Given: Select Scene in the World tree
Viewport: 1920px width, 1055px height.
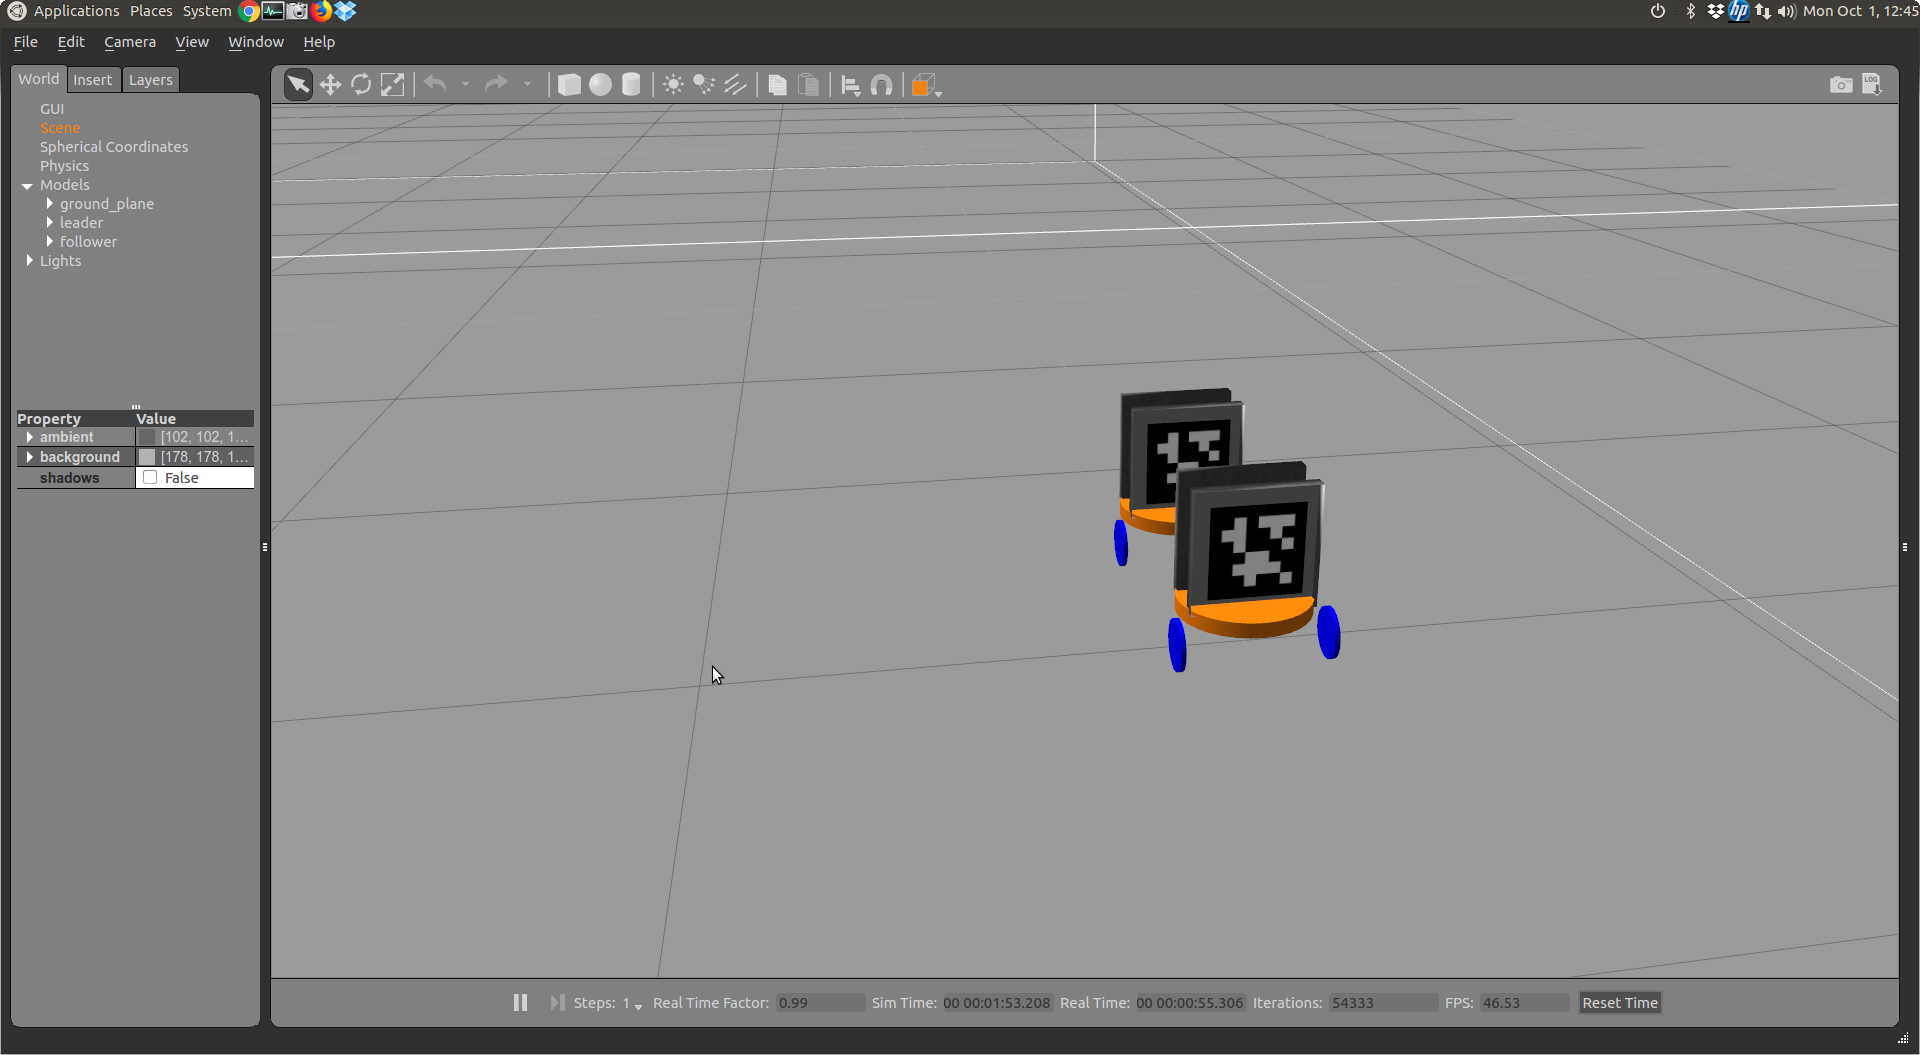Looking at the screenshot, I should pos(60,128).
